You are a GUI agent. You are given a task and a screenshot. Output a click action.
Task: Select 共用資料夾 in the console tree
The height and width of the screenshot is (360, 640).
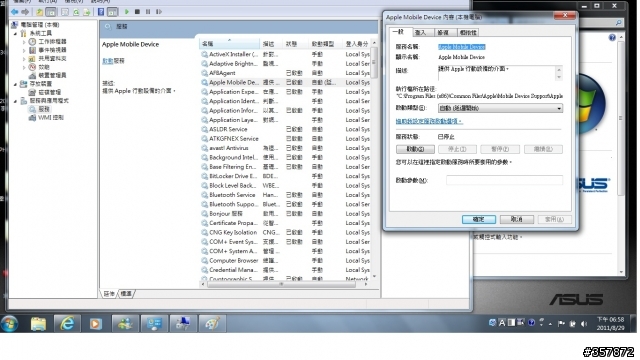(x=52, y=58)
